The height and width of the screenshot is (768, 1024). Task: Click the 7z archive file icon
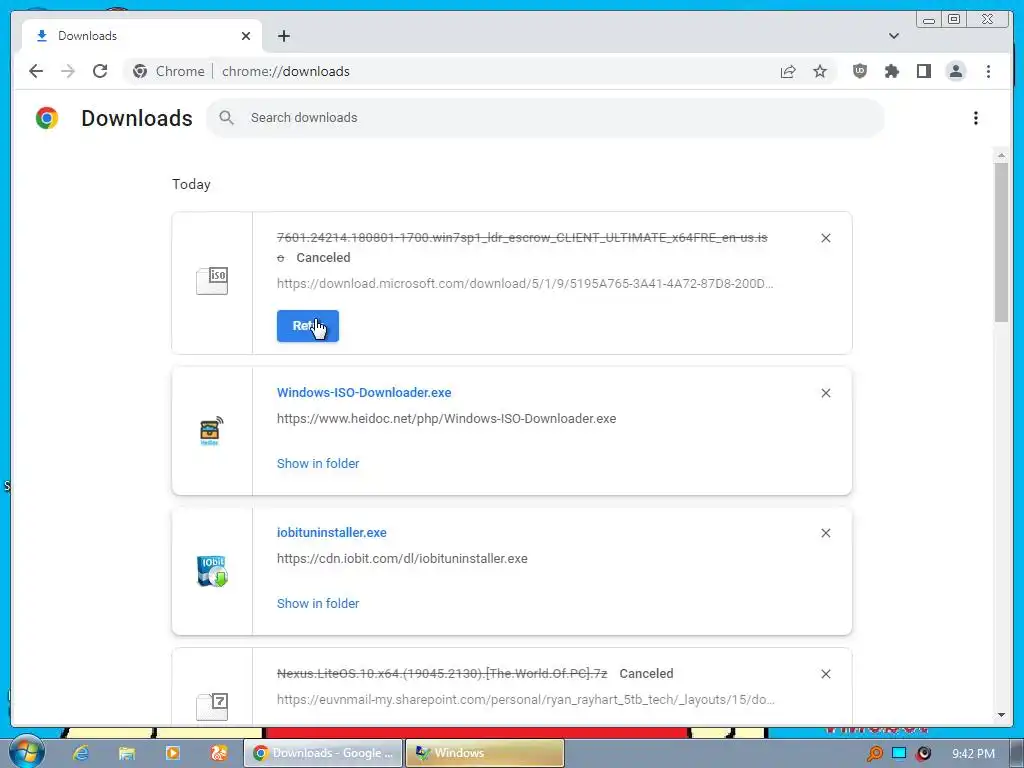(x=212, y=706)
